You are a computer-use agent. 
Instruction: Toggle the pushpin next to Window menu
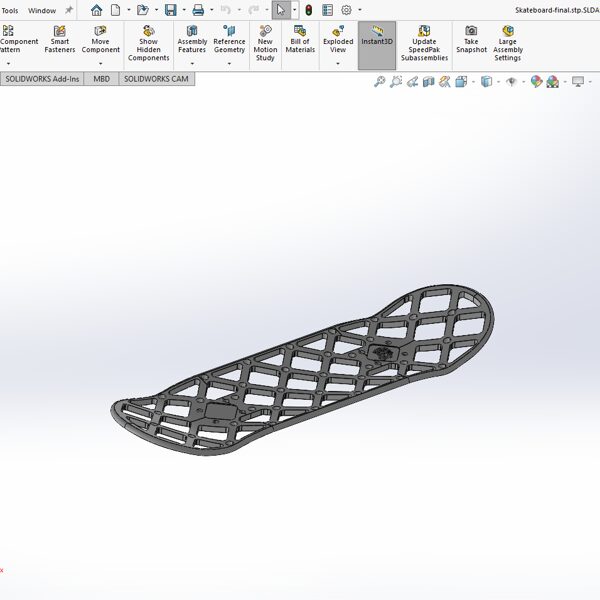click(x=69, y=10)
